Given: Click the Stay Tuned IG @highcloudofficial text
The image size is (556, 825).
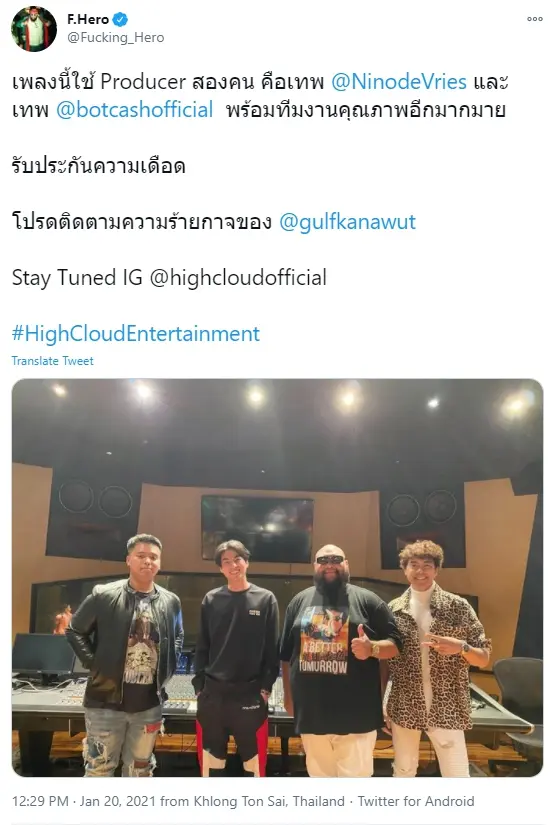Looking at the screenshot, I should [x=169, y=278].
